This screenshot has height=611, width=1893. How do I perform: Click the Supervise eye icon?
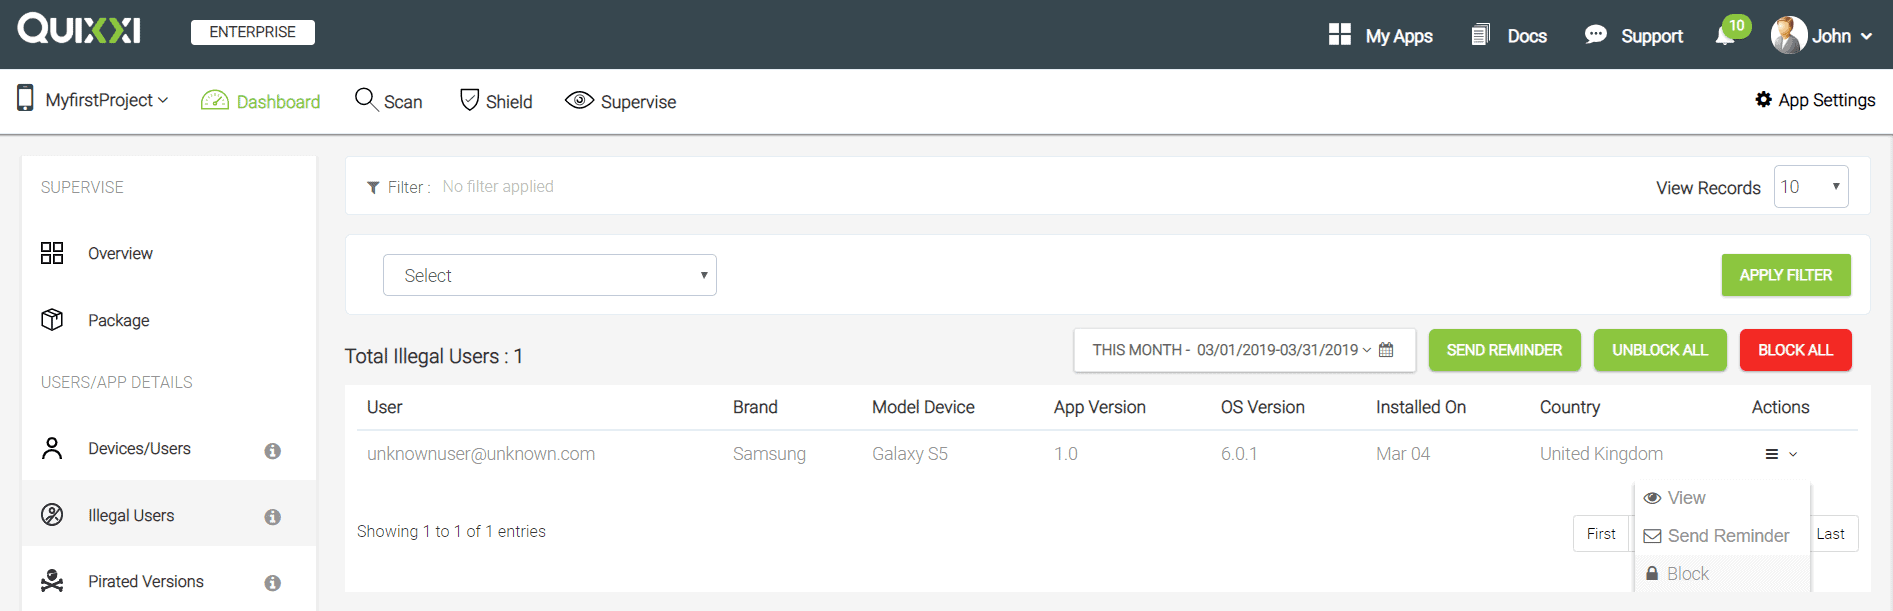[x=580, y=100]
